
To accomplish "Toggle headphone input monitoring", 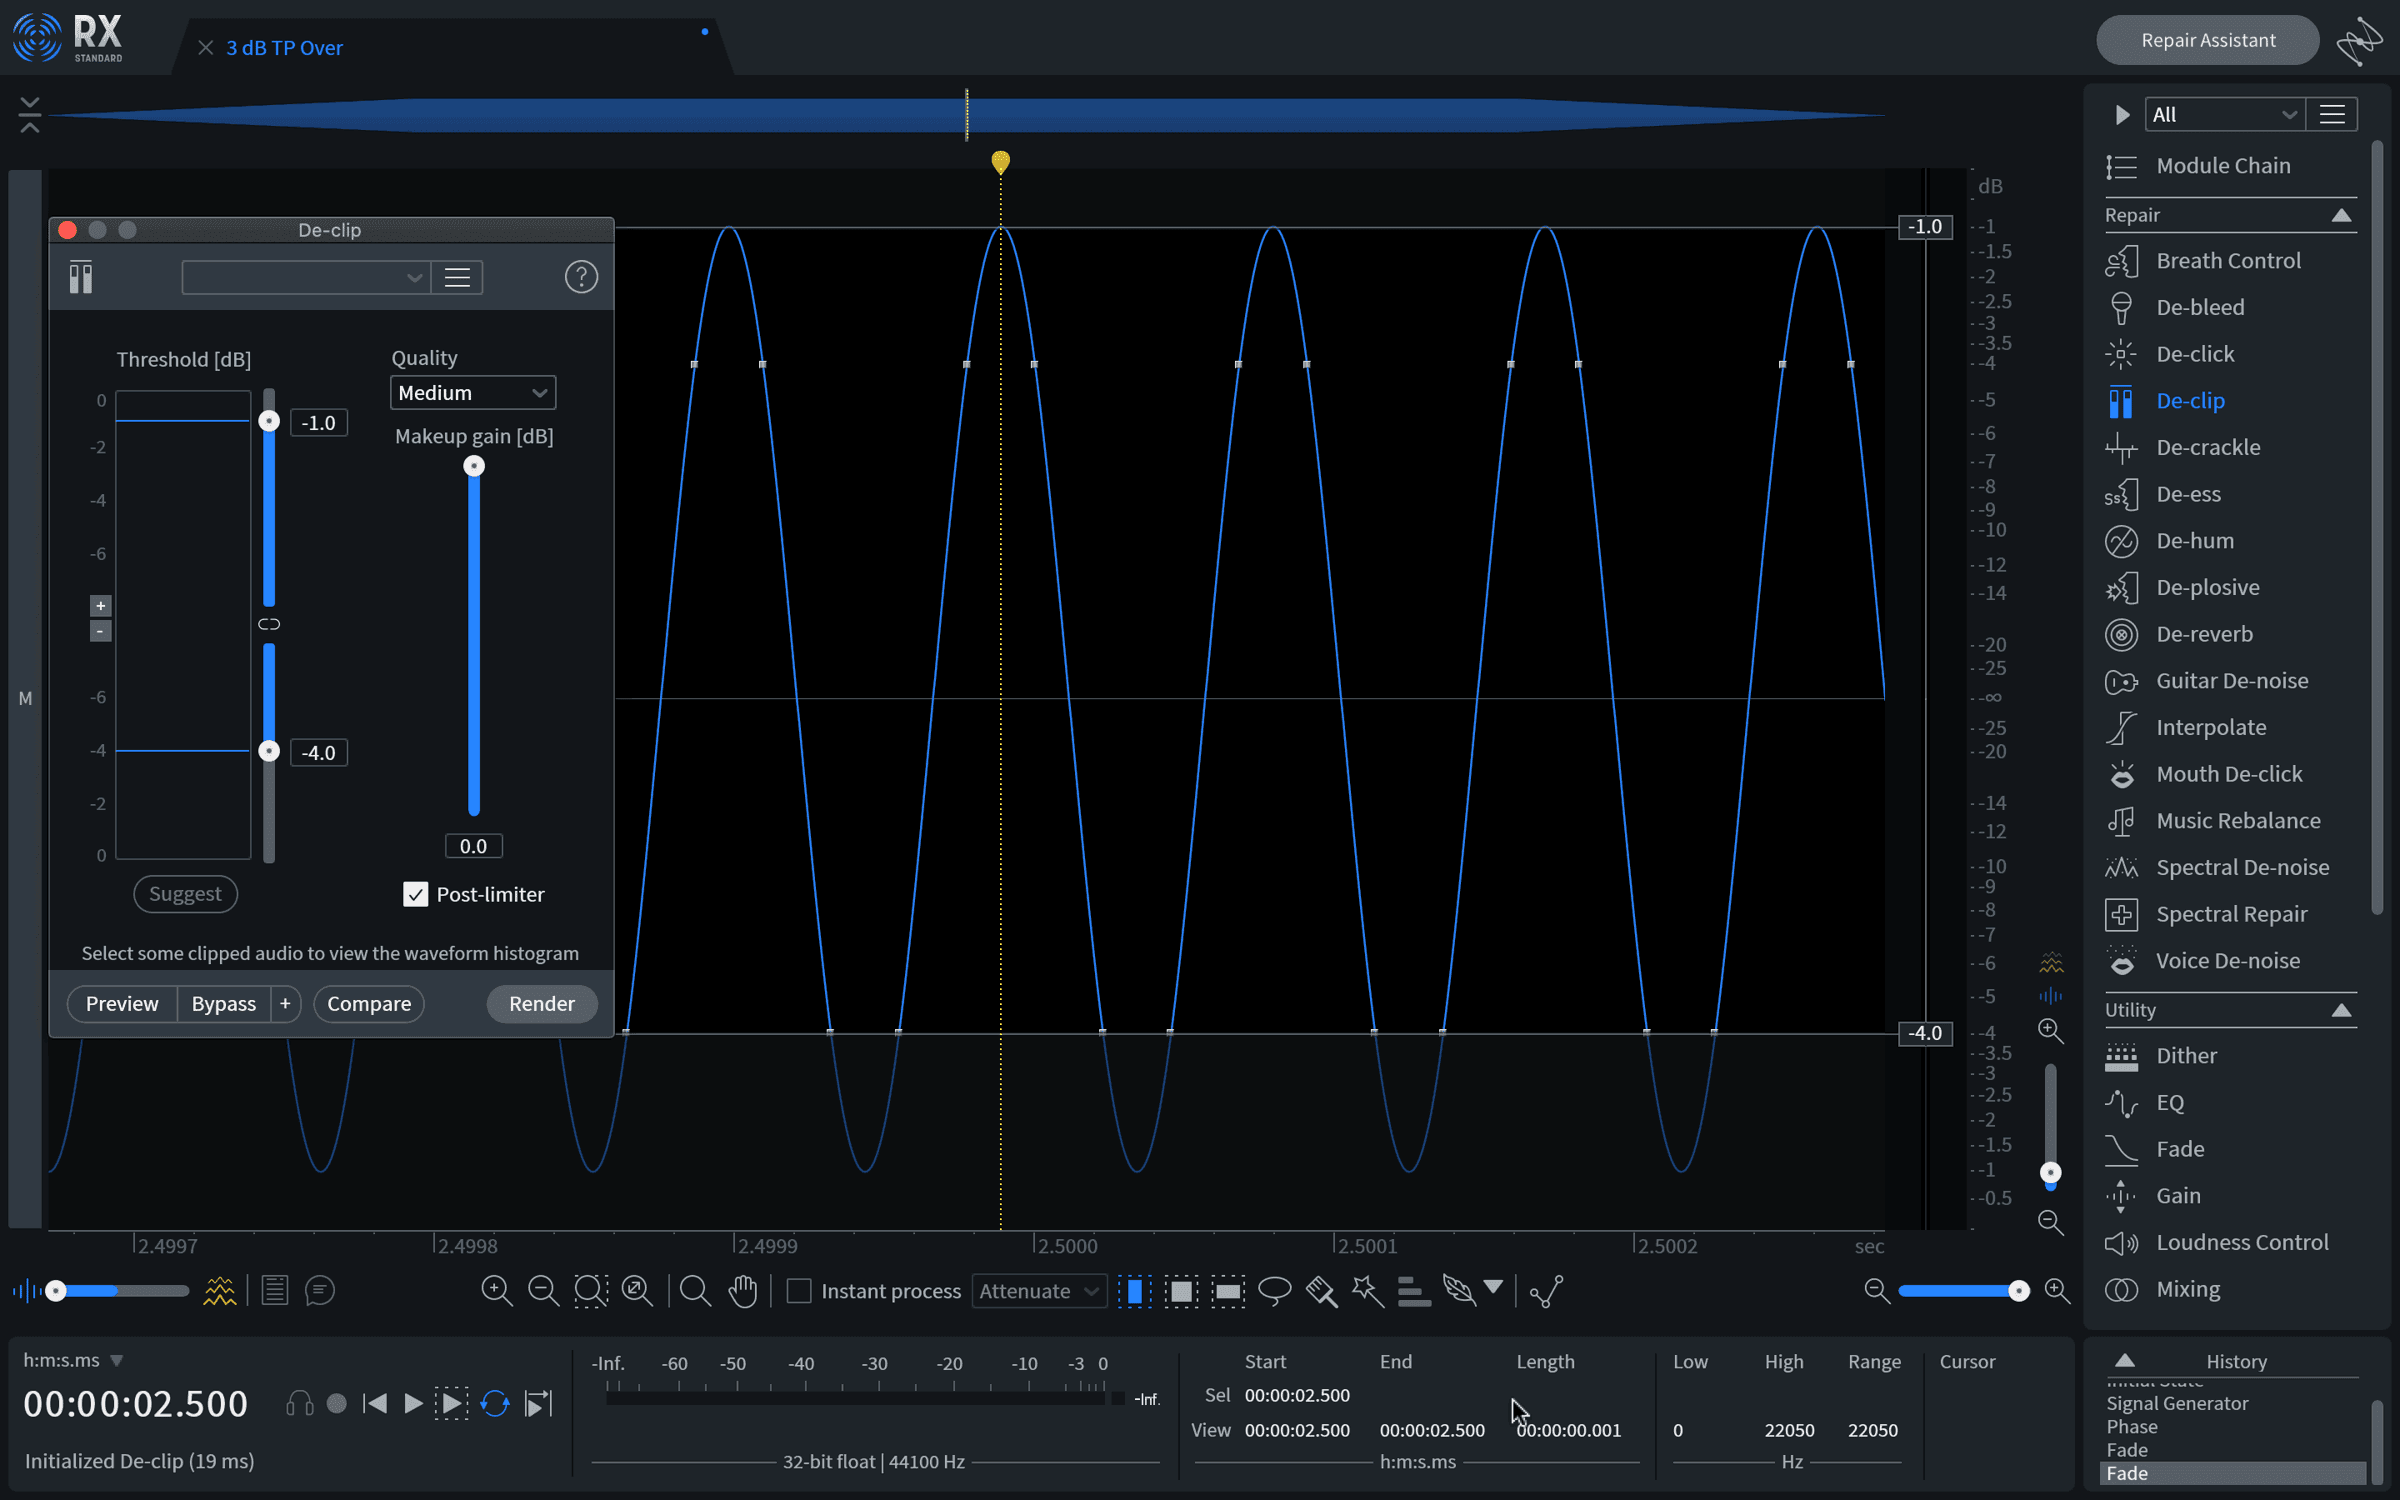I will pos(299,1404).
